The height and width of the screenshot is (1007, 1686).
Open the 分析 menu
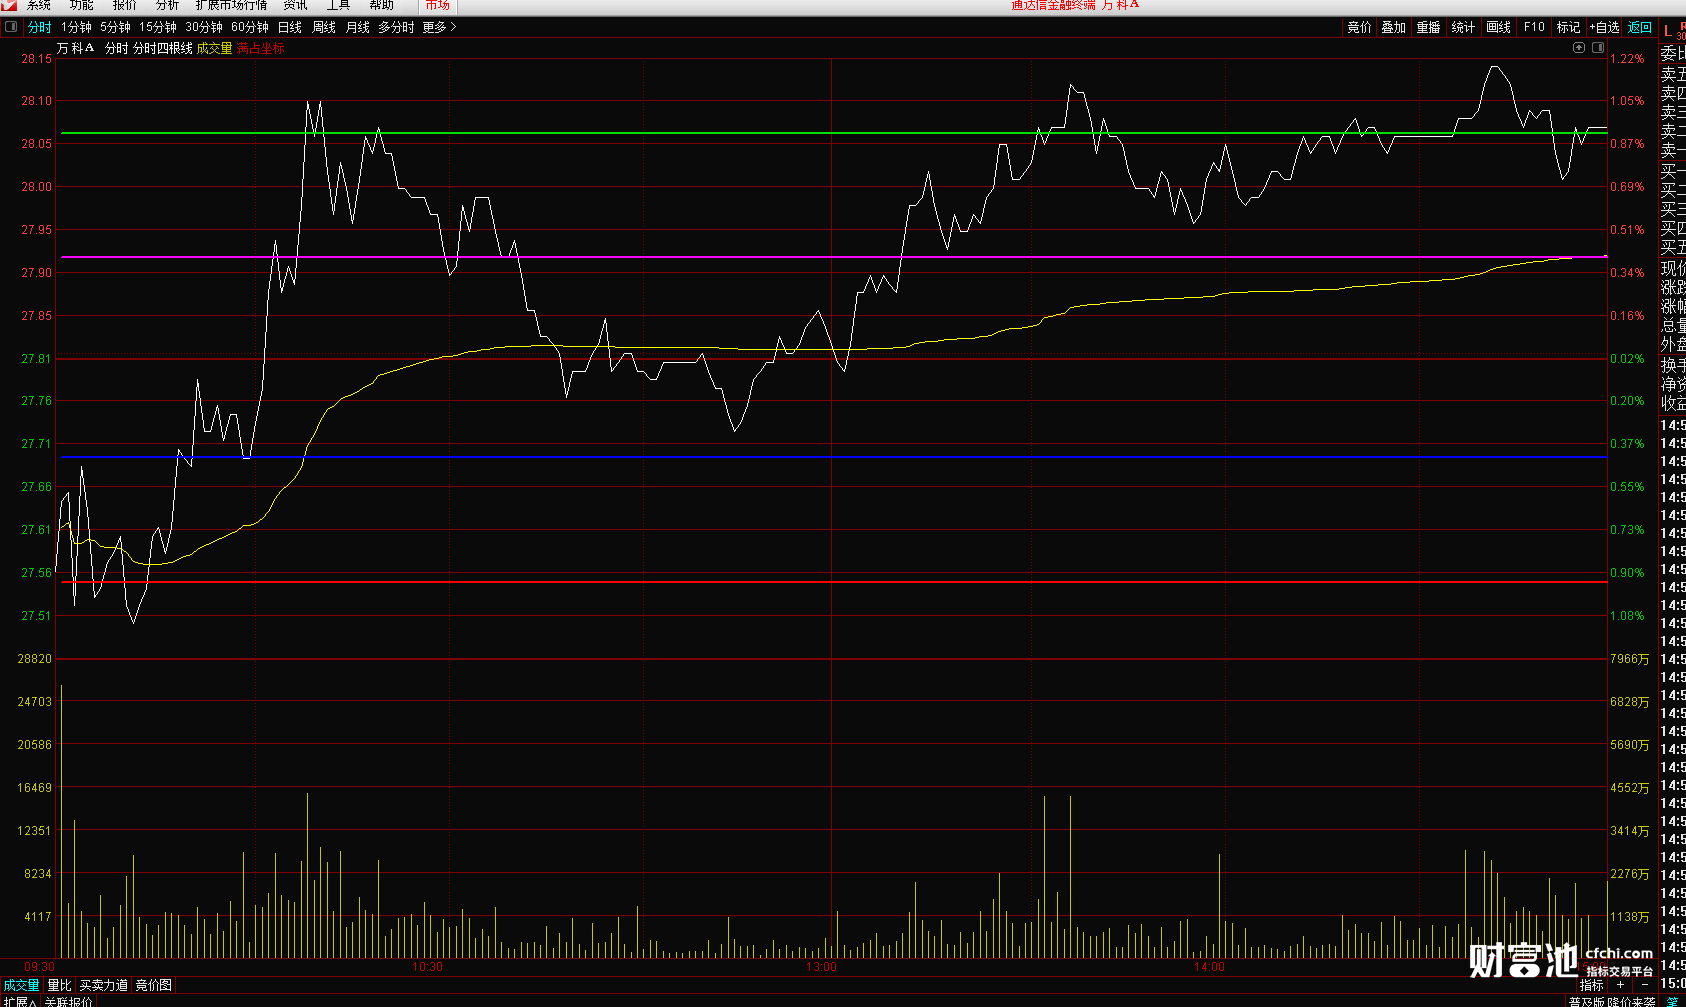[x=167, y=6]
